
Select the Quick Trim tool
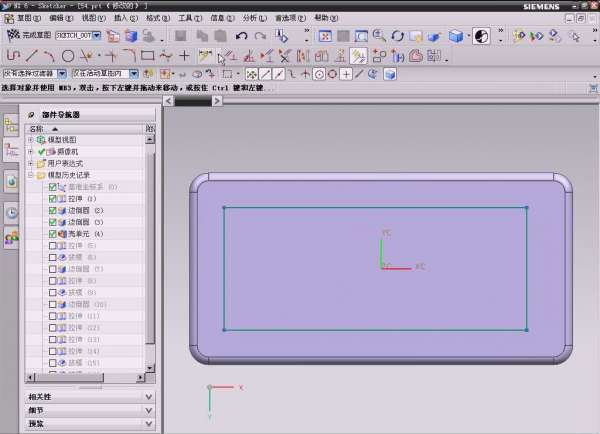[86, 56]
